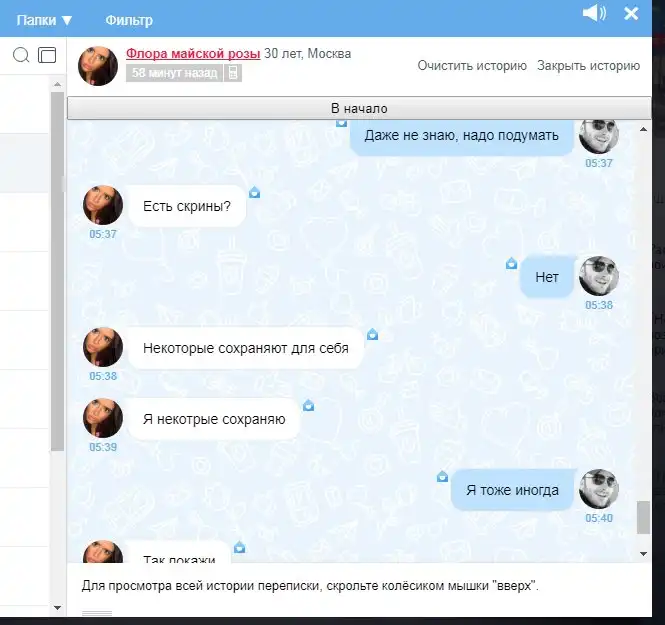Open the Фильтр menu
The width and height of the screenshot is (665, 625).
(x=129, y=20)
